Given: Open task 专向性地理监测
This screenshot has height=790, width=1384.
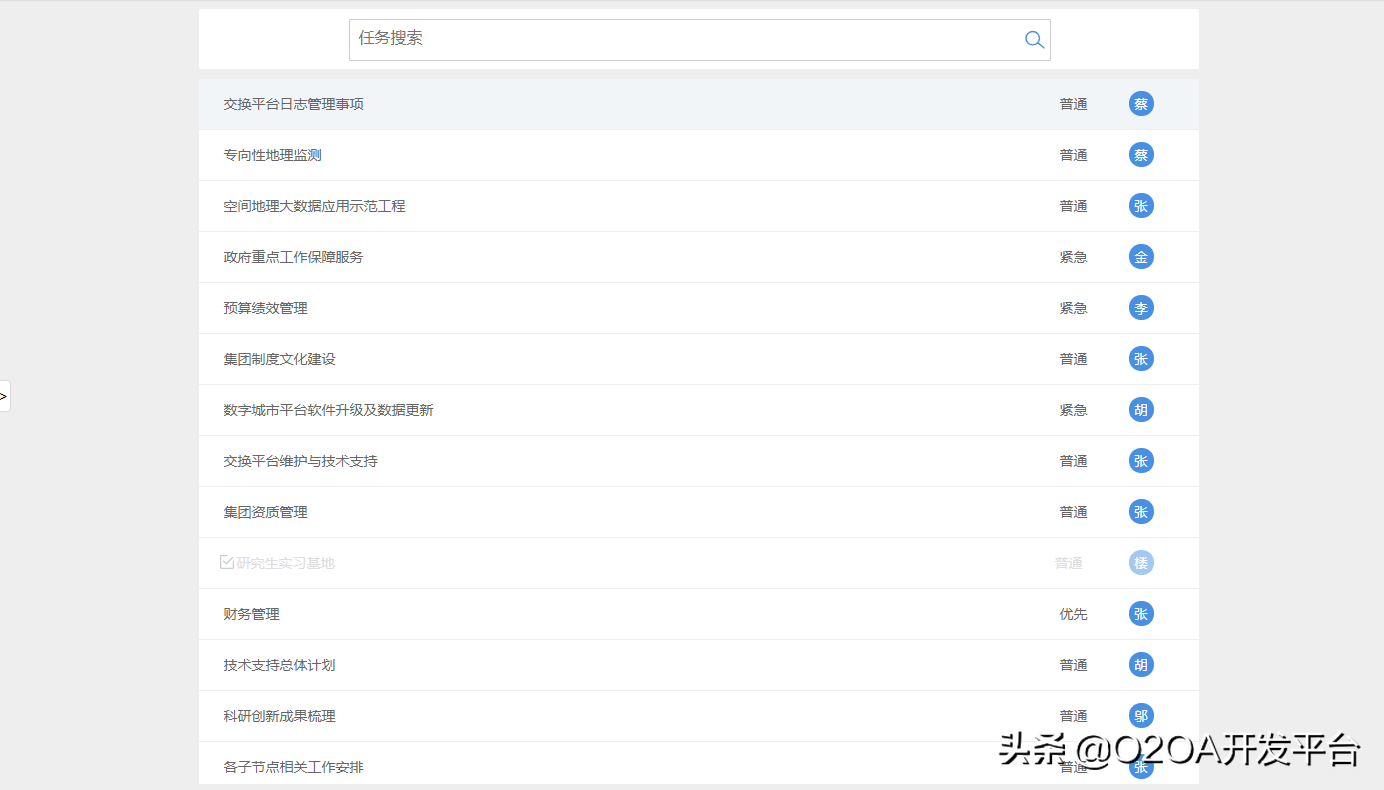Looking at the screenshot, I should (272, 154).
